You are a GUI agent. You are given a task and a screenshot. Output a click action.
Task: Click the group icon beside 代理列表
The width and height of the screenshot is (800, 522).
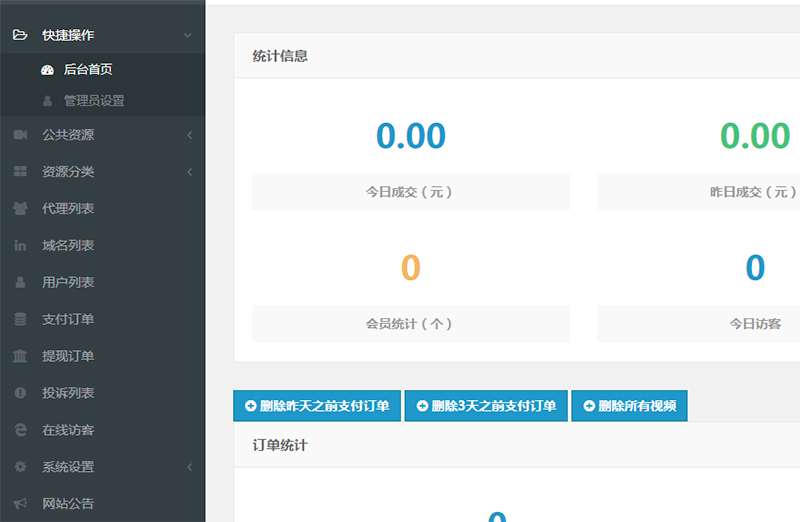[20, 209]
